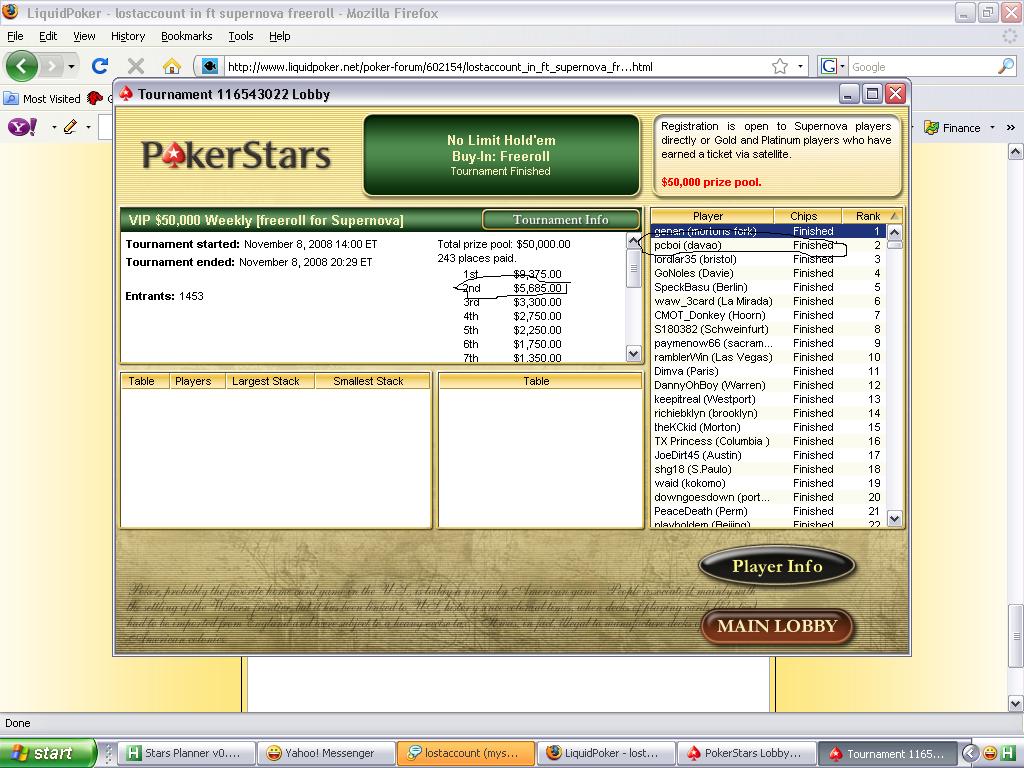Click the "Players" column header in tables list

coord(197,381)
